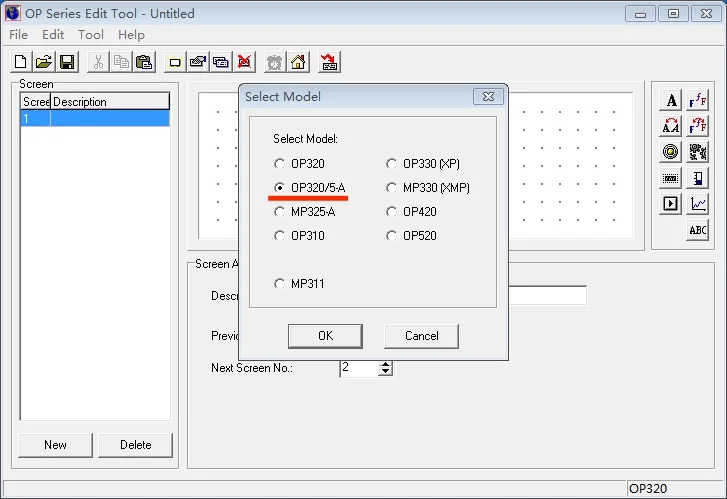Increase Next Screen No. with up arrow
This screenshot has width=727, height=499.
[x=385, y=365]
